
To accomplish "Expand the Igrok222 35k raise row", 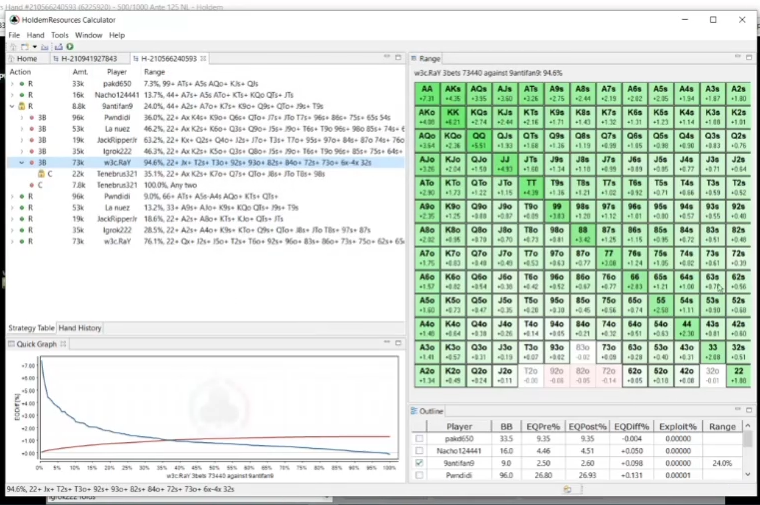I will 12,230.
